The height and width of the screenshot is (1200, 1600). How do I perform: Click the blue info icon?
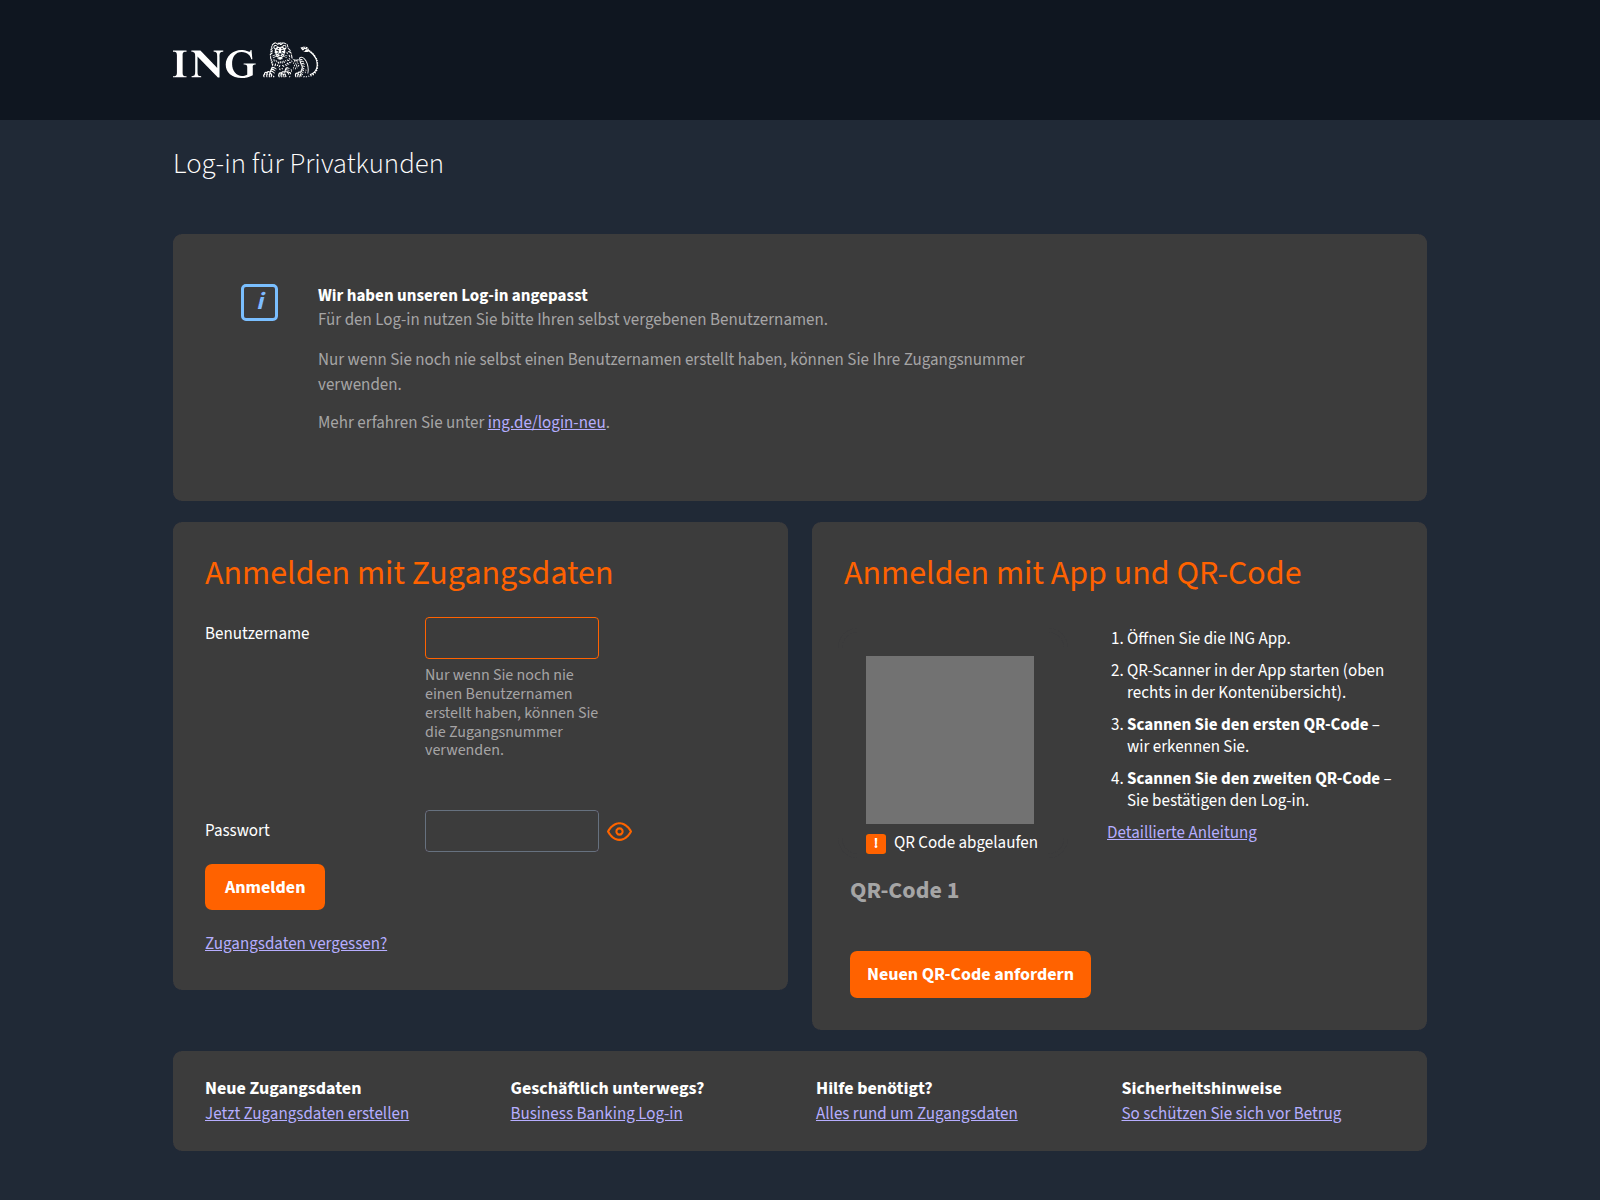[x=259, y=302]
